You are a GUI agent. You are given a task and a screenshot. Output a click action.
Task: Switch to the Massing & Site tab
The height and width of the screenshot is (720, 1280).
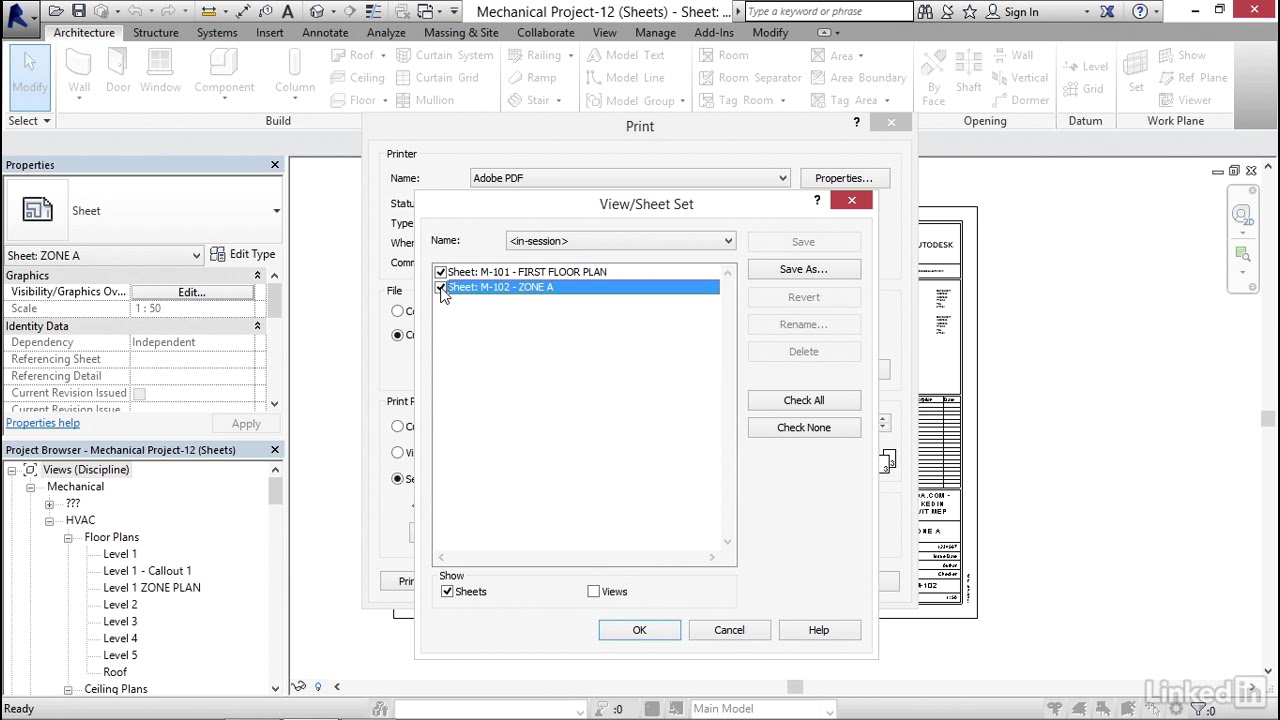pos(461,32)
